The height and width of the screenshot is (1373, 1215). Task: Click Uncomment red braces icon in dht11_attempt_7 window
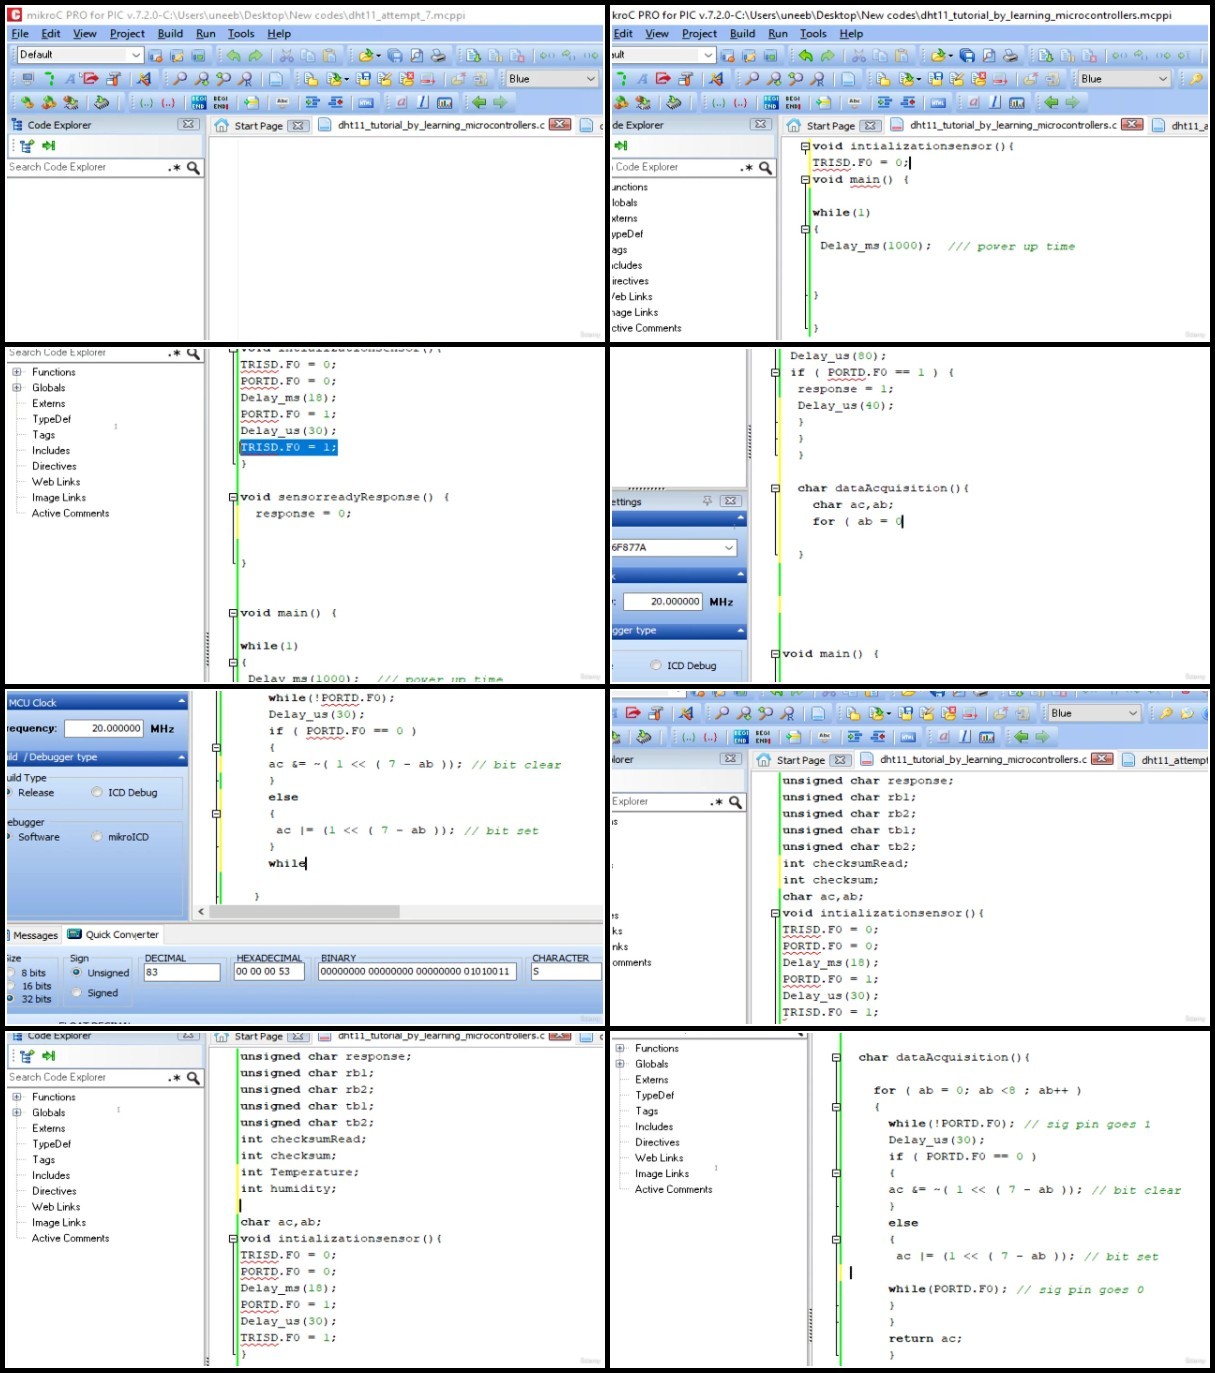pyautogui.click(x=168, y=102)
